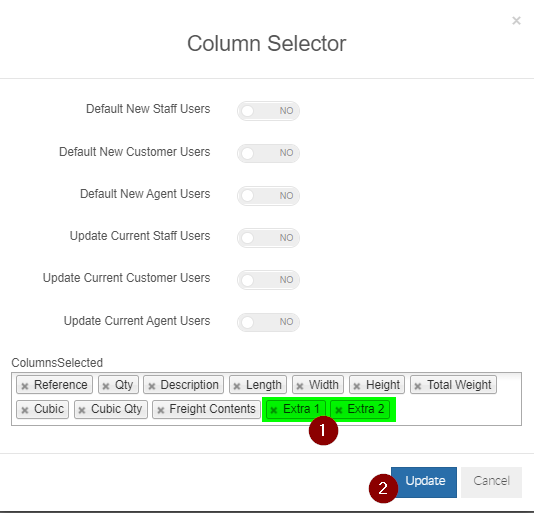Click empty area of ColumnsSelected field

[458, 409]
